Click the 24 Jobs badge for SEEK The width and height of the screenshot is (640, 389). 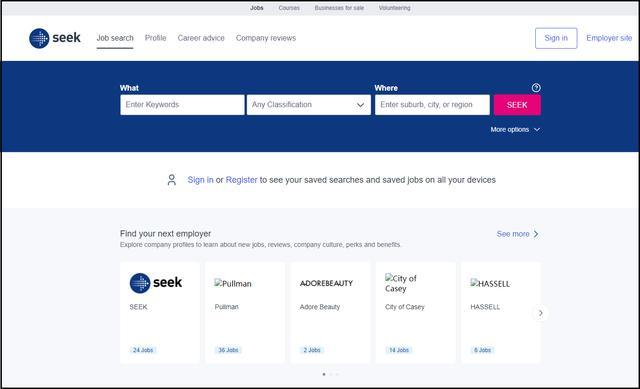(143, 350)
